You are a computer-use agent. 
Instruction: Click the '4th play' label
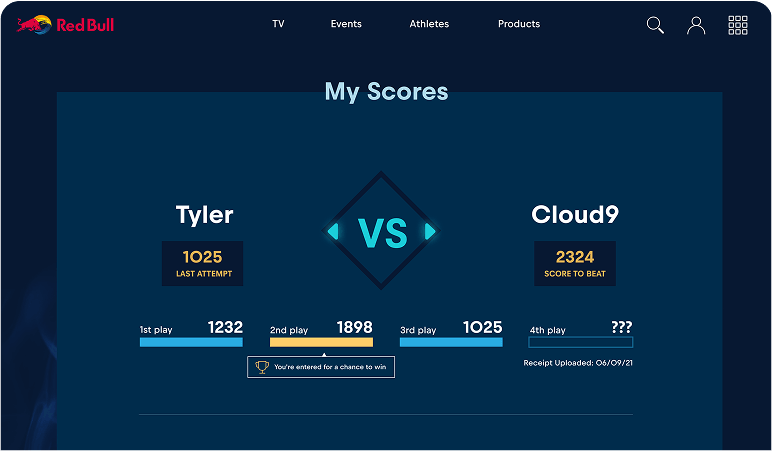(x=547, y=330)
